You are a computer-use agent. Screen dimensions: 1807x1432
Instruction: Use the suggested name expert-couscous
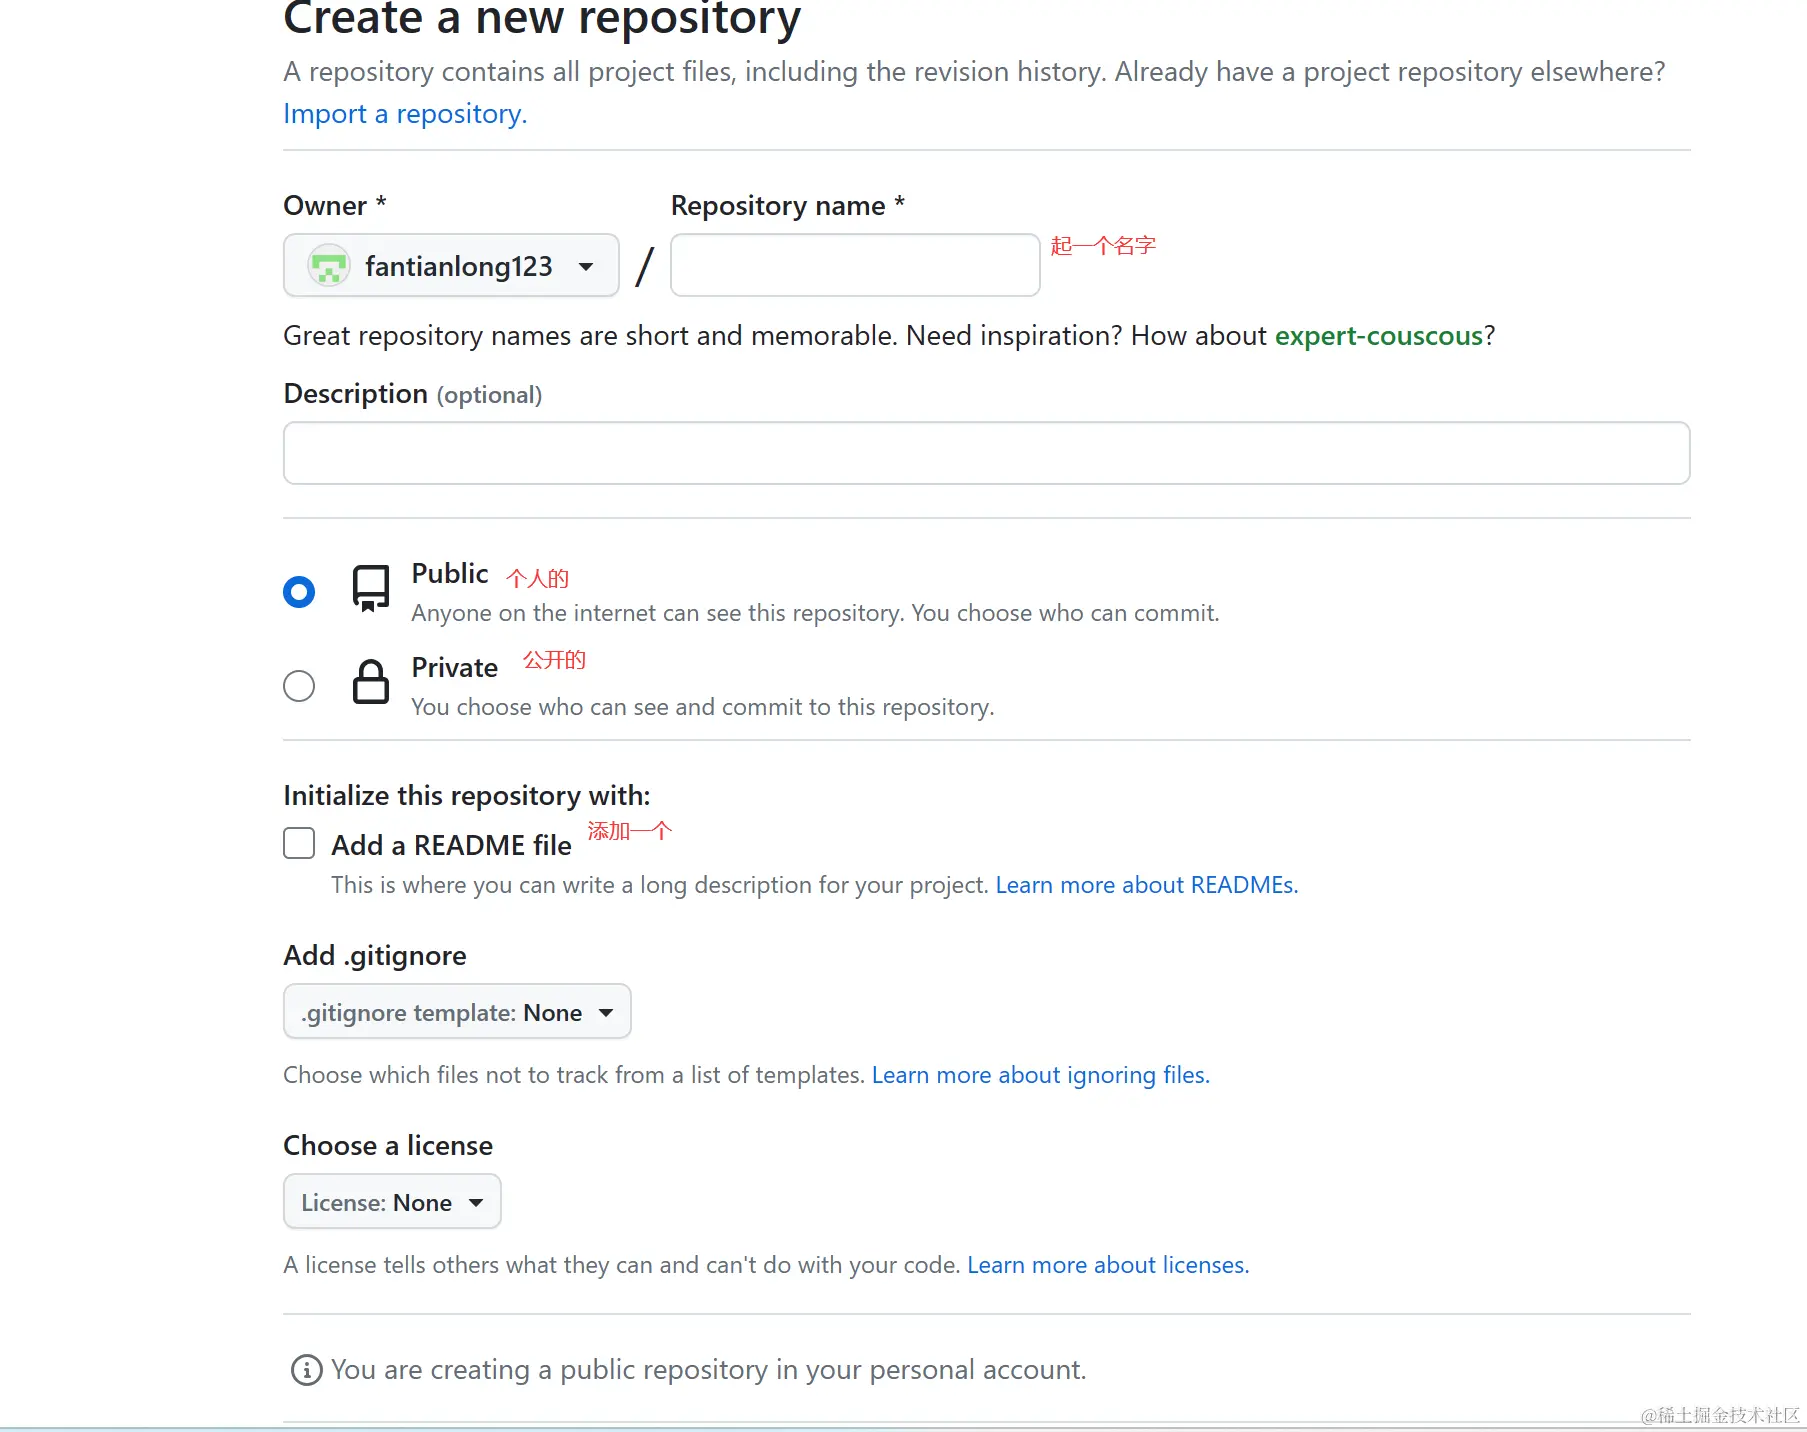tap(1378, 336)
